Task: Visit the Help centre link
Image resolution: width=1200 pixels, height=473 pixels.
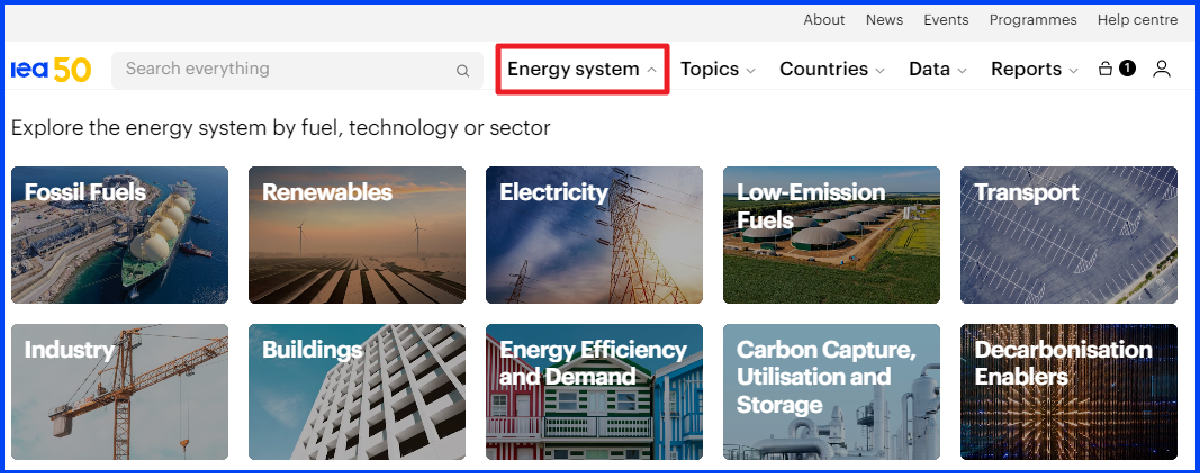Action: click(1138, 20)
